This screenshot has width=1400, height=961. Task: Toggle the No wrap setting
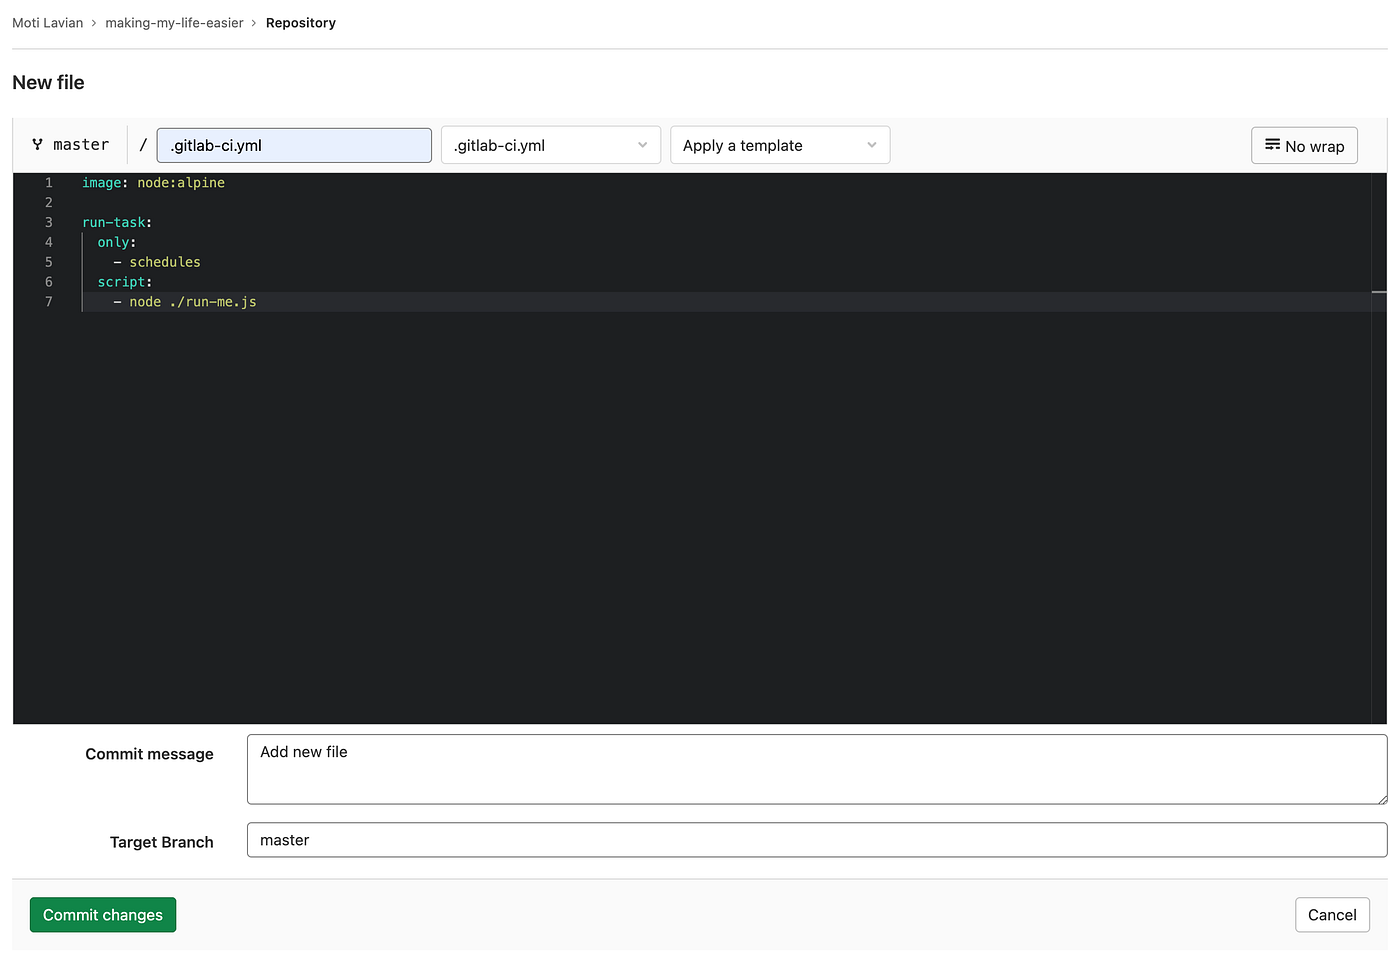click(1304, 145)
